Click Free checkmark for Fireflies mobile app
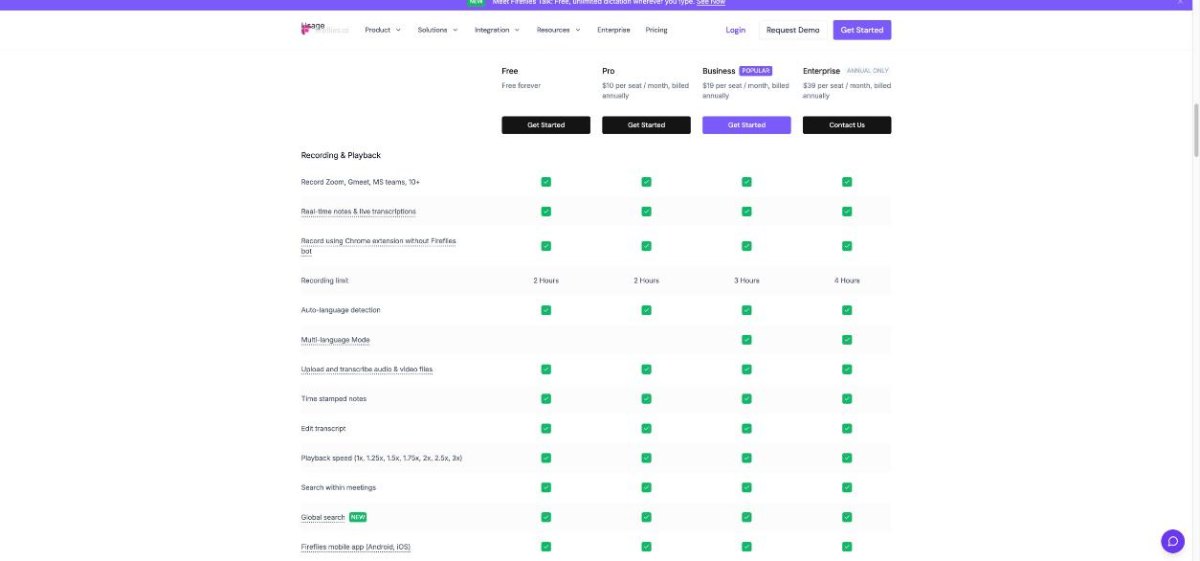The height and width of the screenshot is (561, 1200). click(x=546, y=547)
